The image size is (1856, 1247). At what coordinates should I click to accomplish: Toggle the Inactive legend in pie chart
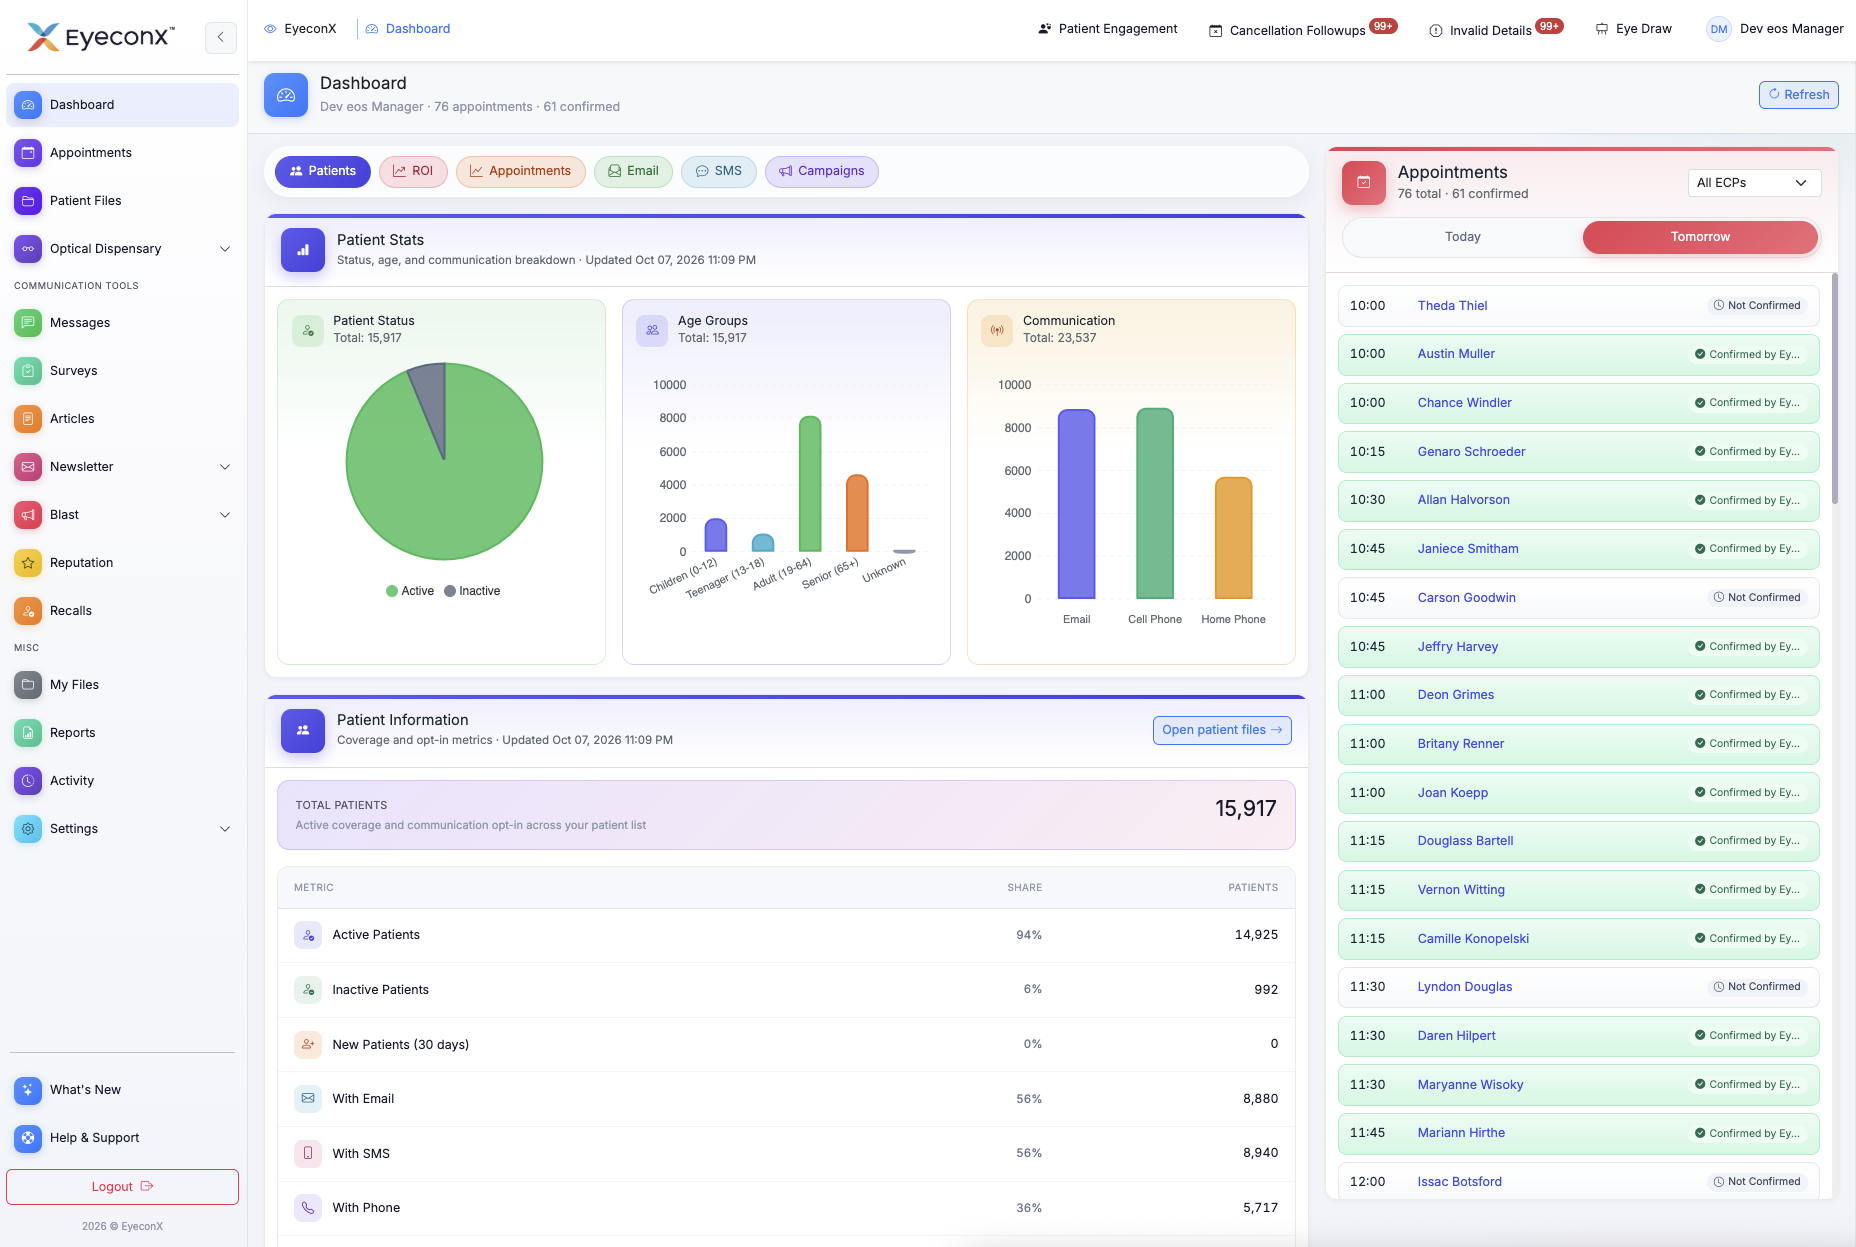tap(472, 591)
